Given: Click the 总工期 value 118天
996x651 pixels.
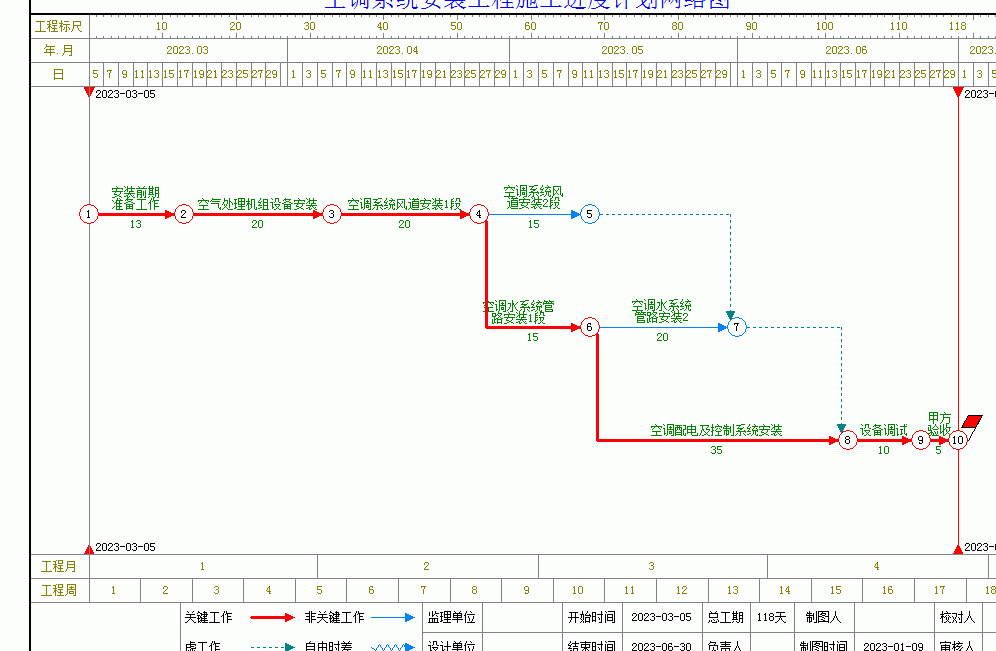Looking at the screenshot, I should pos(771,617).
